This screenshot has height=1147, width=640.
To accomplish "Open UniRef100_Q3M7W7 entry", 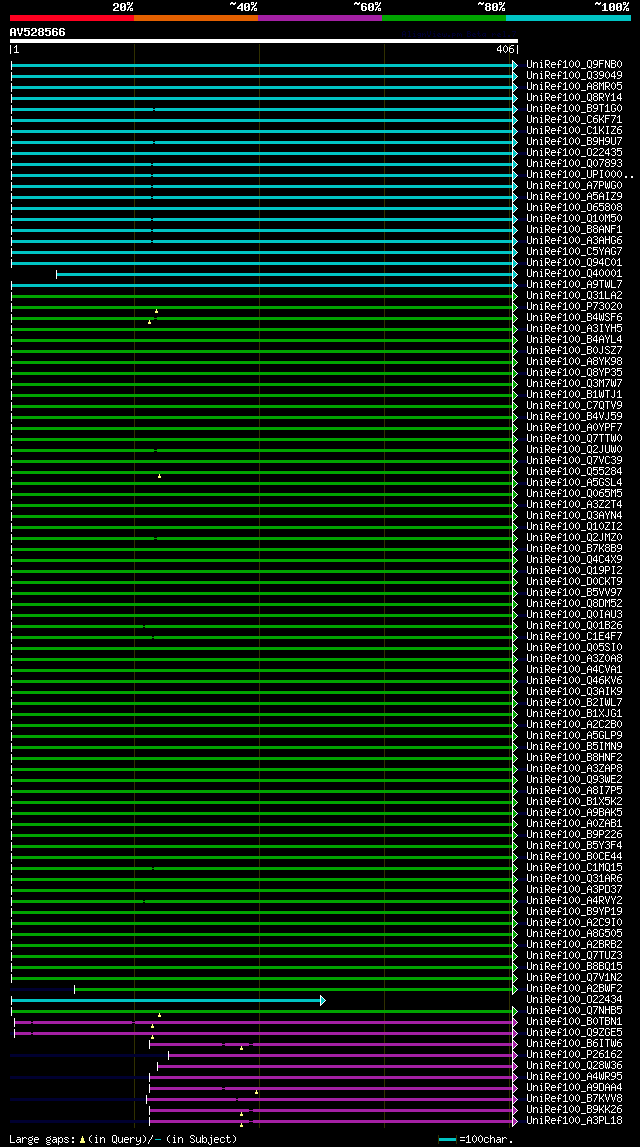I will tap(574, 383).
